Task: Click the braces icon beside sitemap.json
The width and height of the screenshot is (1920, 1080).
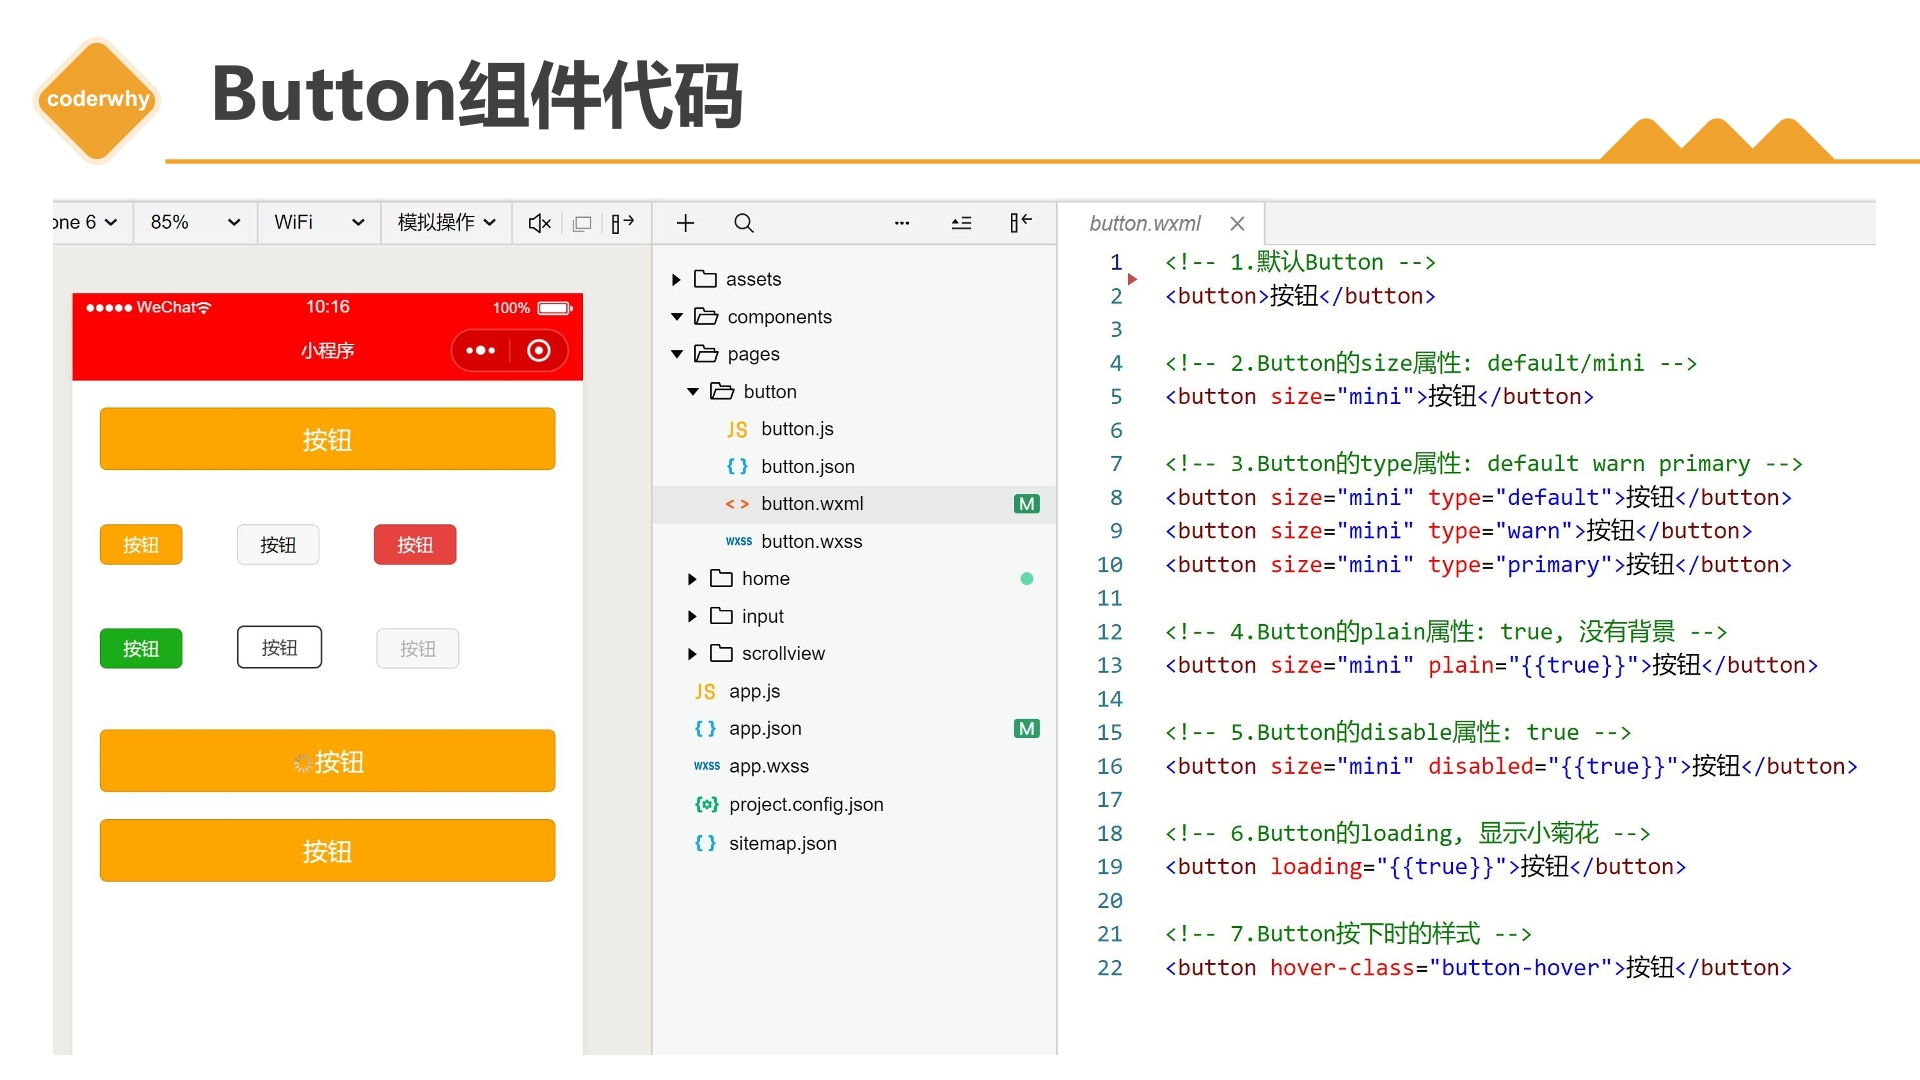Action: (705, 843)
